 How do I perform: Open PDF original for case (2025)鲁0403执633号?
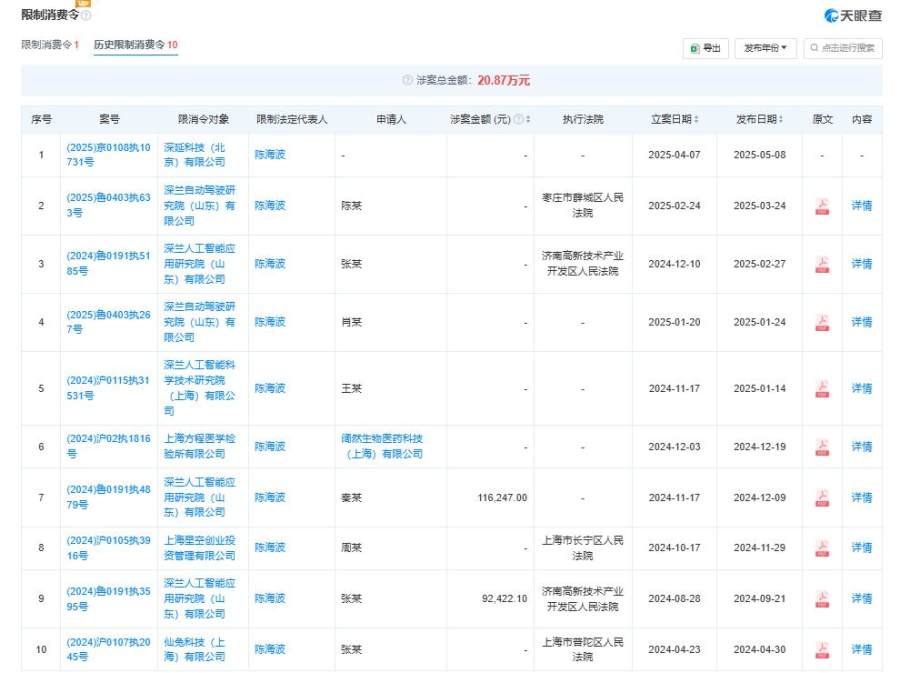click(822, 206)
